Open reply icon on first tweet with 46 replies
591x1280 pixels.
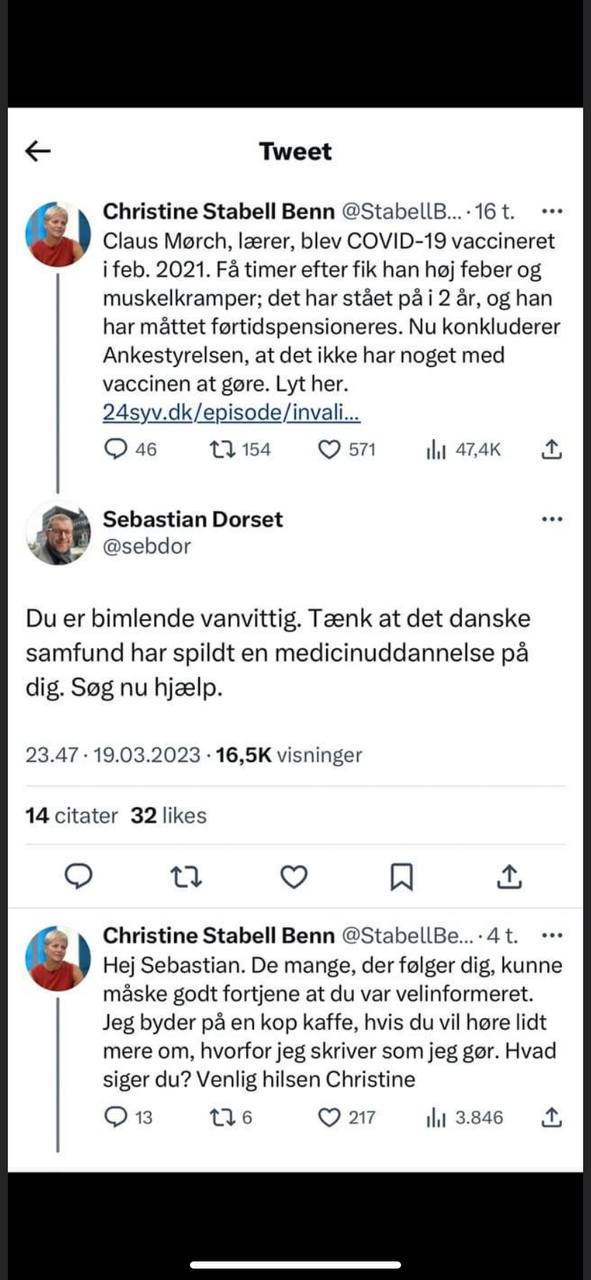(115, 450)
